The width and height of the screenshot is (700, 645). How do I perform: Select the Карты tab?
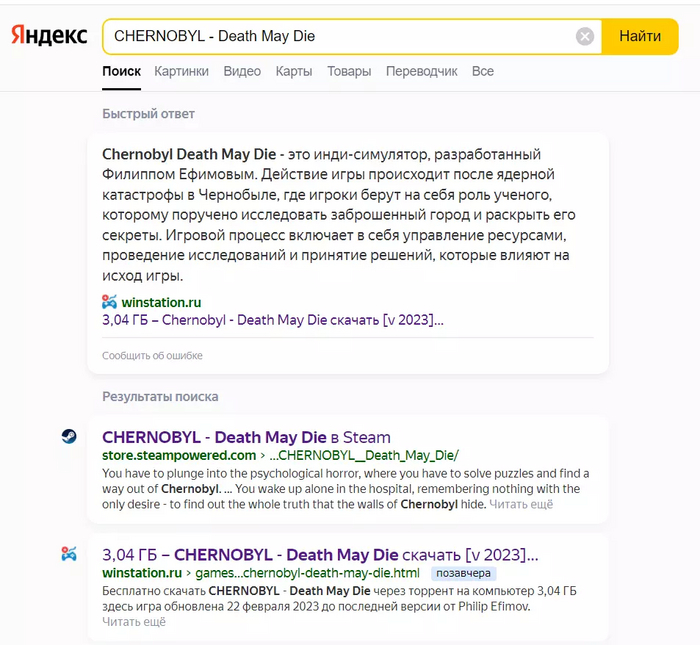[x=294, y=71]
